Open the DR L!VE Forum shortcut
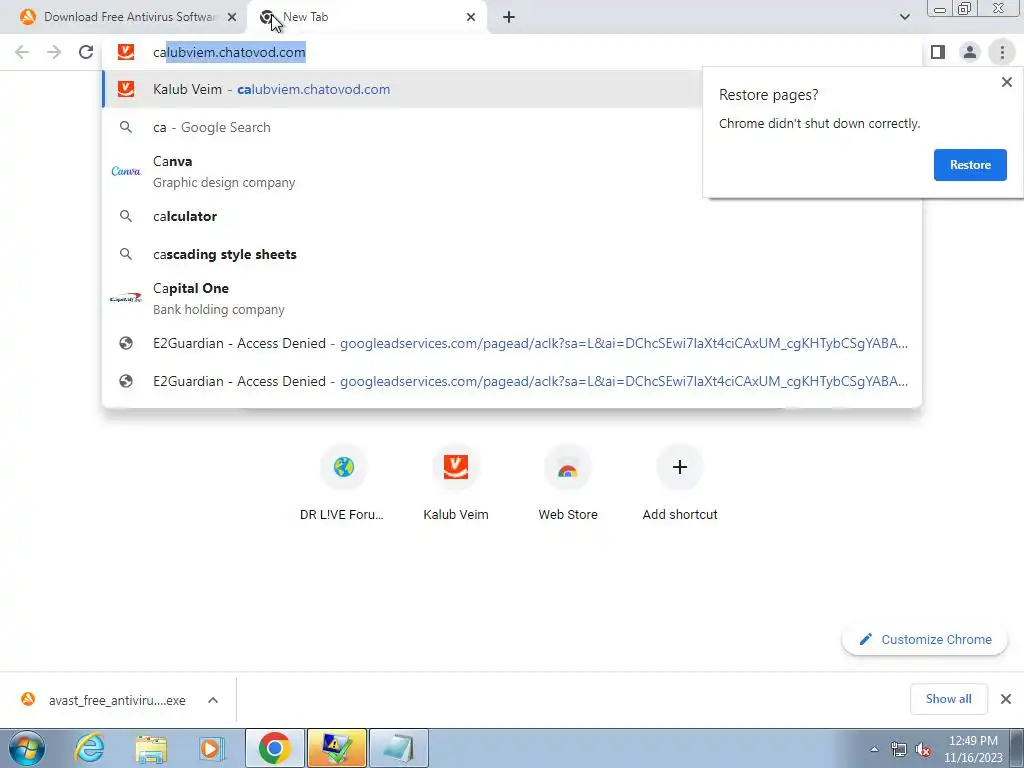Image resolution: width=1024 pixels, height=768 pixels. pyautogui.click(x=344, y=483)
